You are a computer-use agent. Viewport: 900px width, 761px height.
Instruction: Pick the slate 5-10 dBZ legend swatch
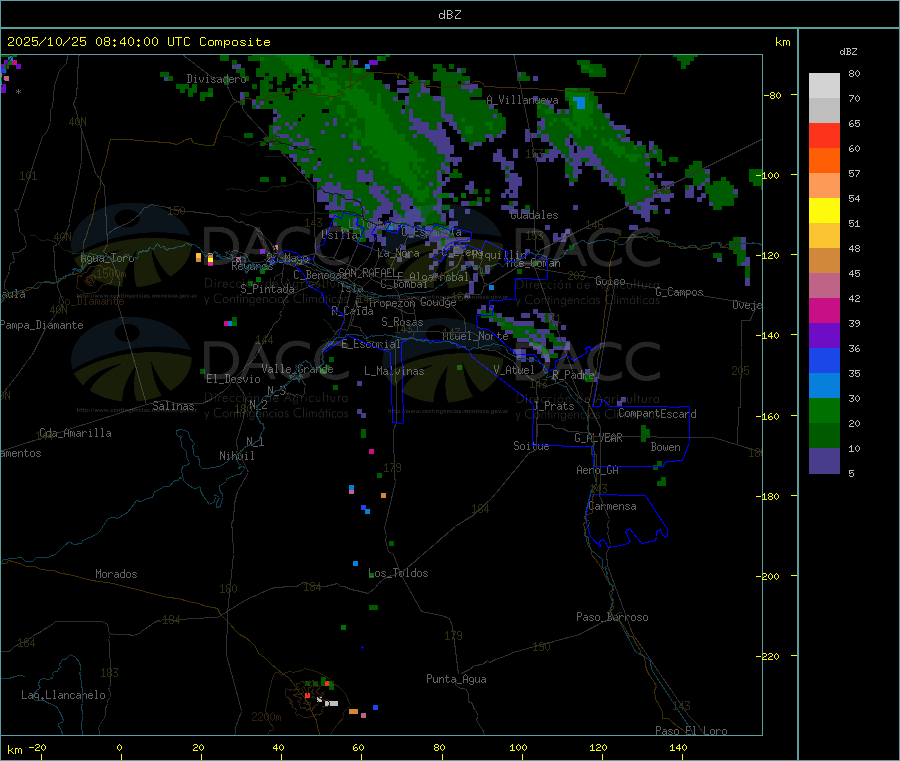click(824, 461)
